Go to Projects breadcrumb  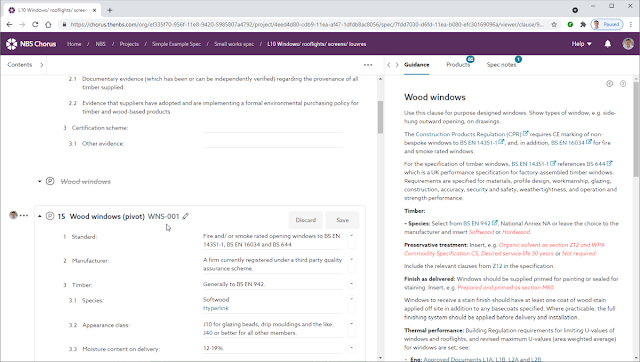pos(129,44)
